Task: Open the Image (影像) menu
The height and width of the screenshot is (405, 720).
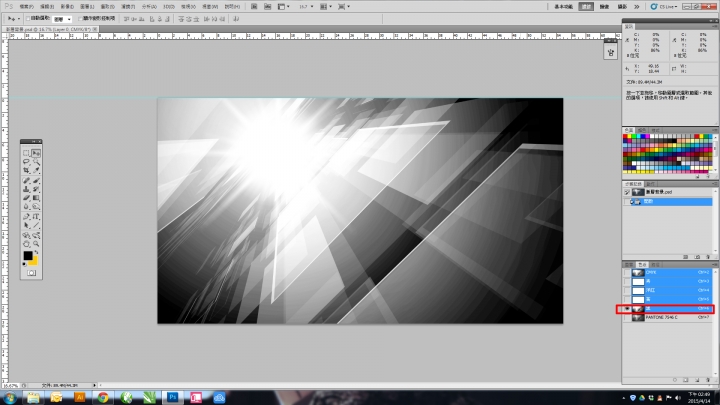Action: pyautogui.click(x=67, y=6)
